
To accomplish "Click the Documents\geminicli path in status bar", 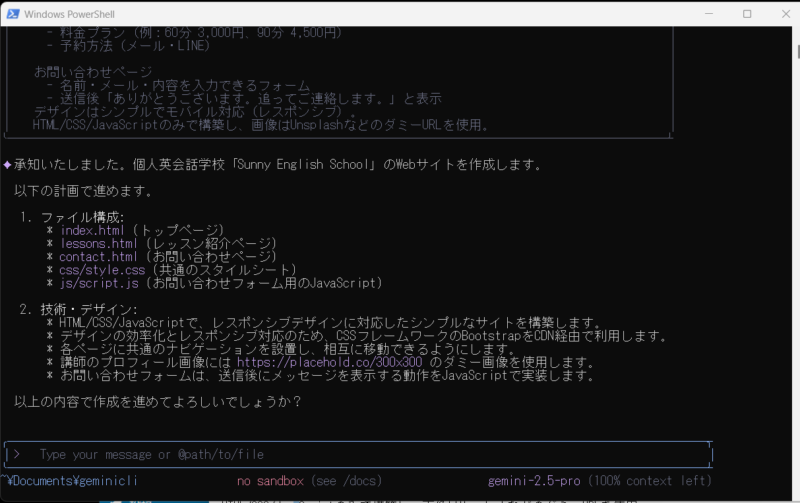I will [69, 481].
